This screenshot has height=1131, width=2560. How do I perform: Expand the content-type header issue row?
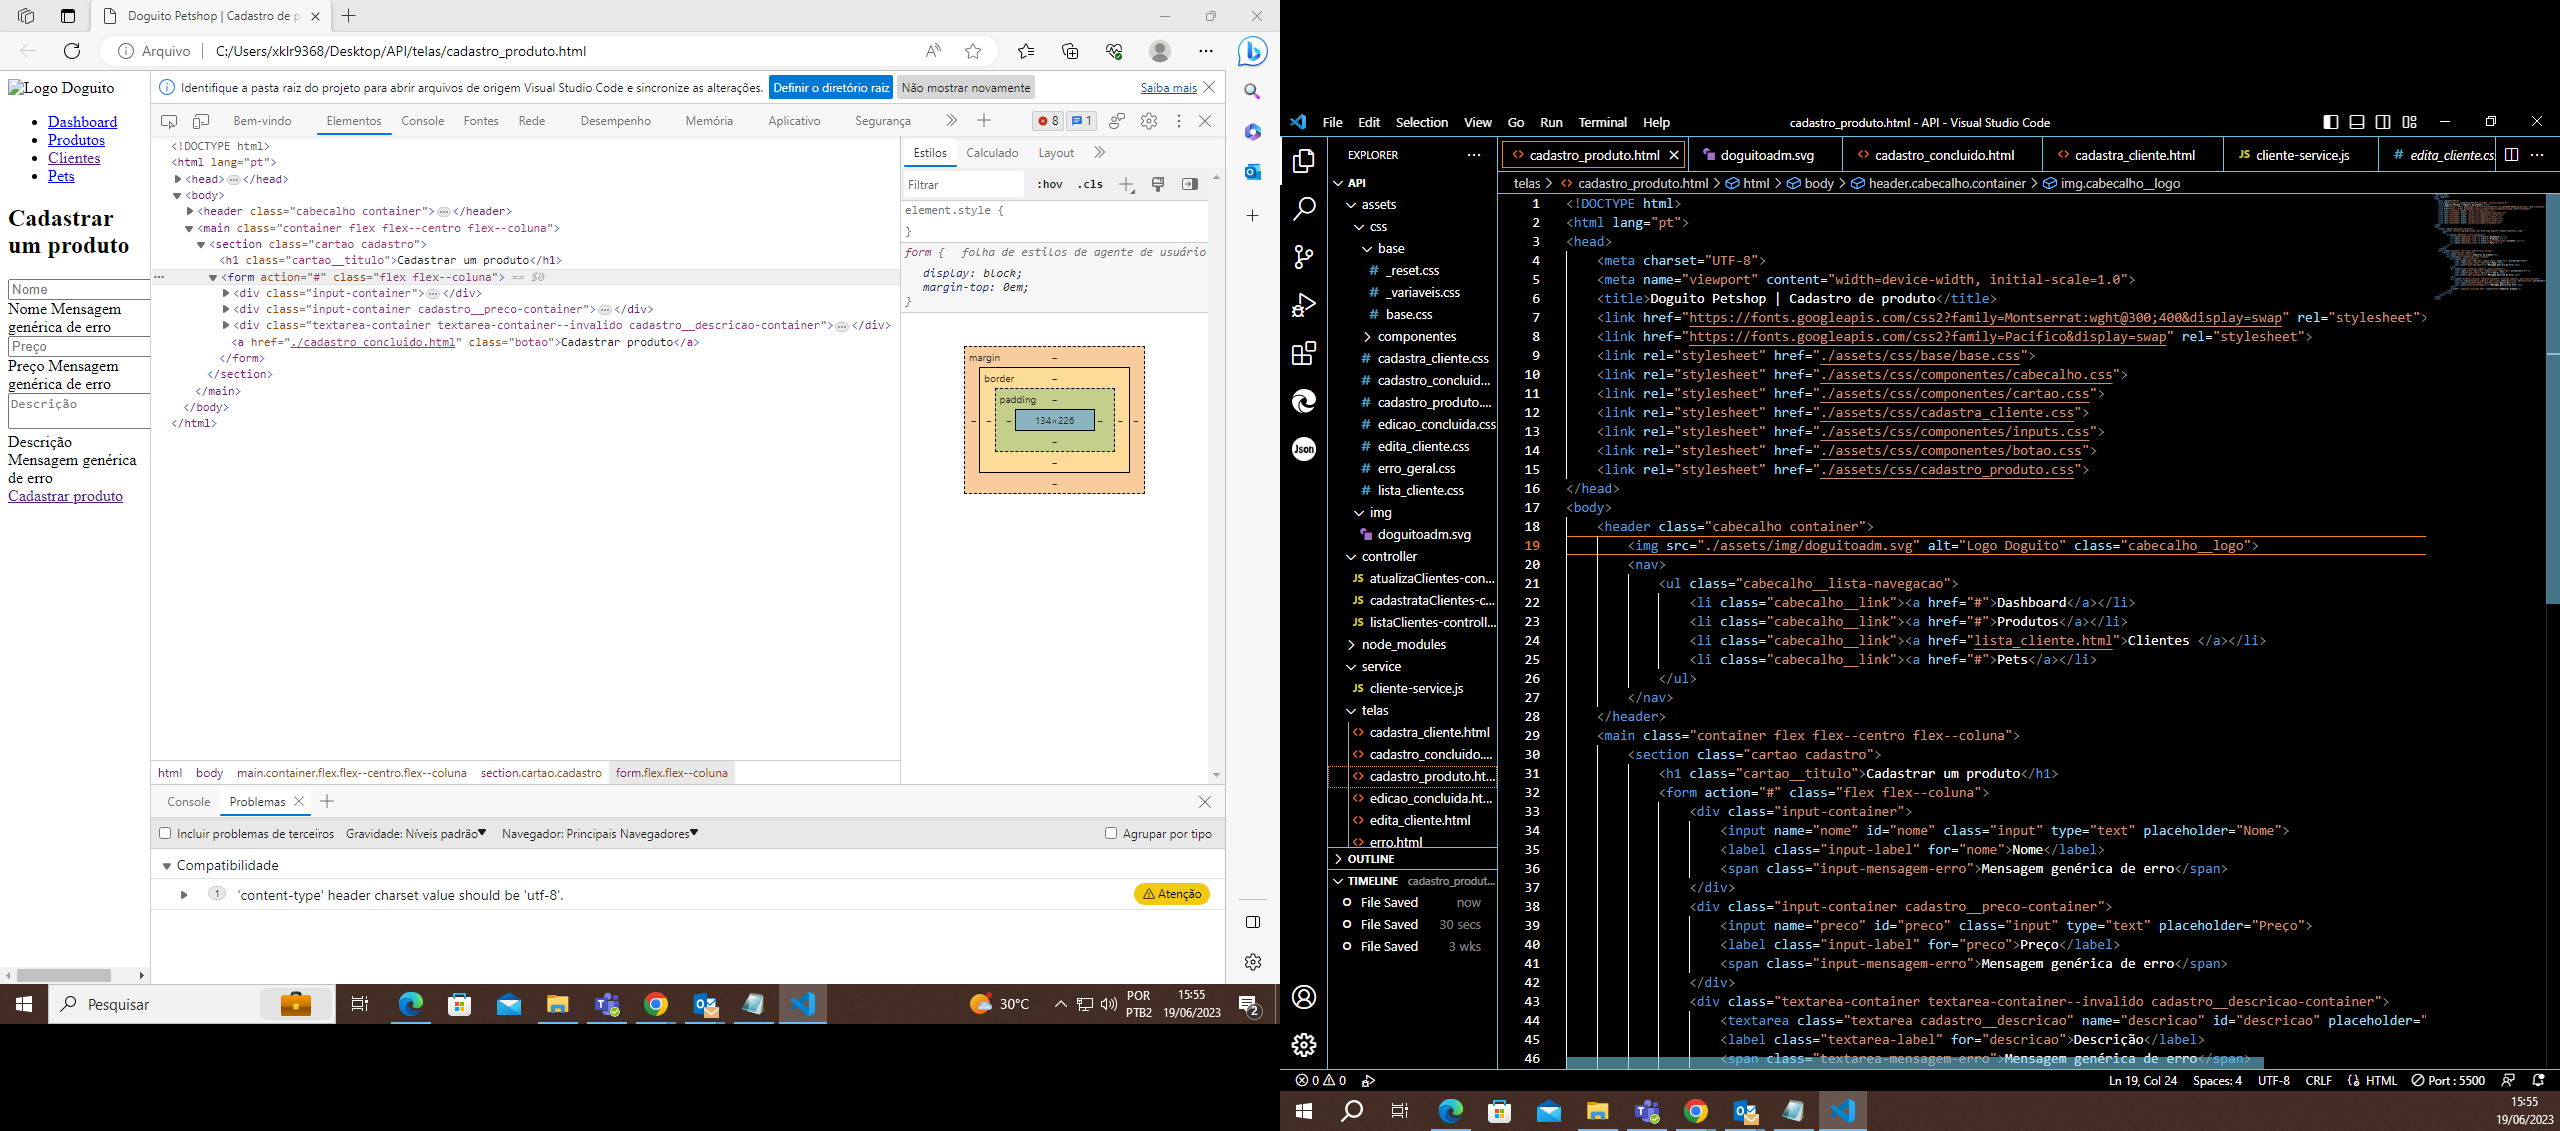(x=184, y=895)
